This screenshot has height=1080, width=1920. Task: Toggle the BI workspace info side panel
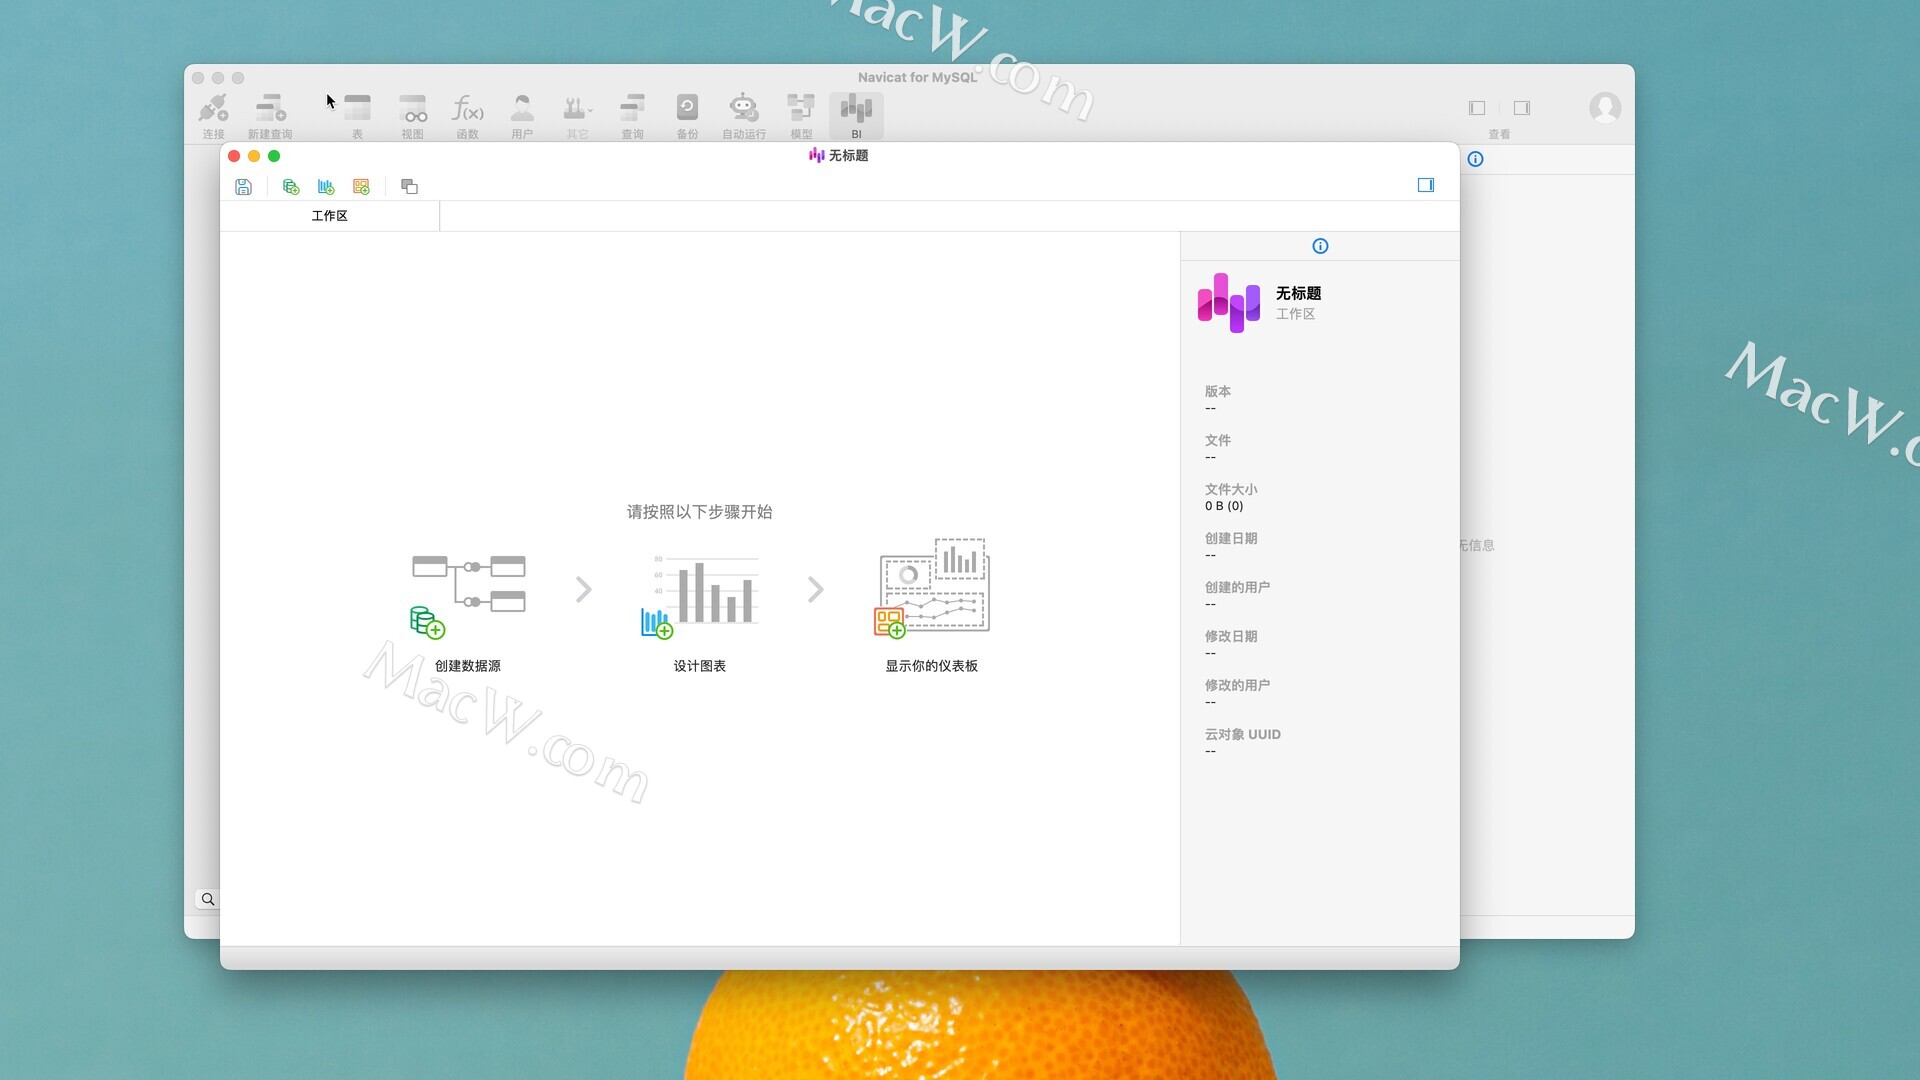click(1426, 185)
